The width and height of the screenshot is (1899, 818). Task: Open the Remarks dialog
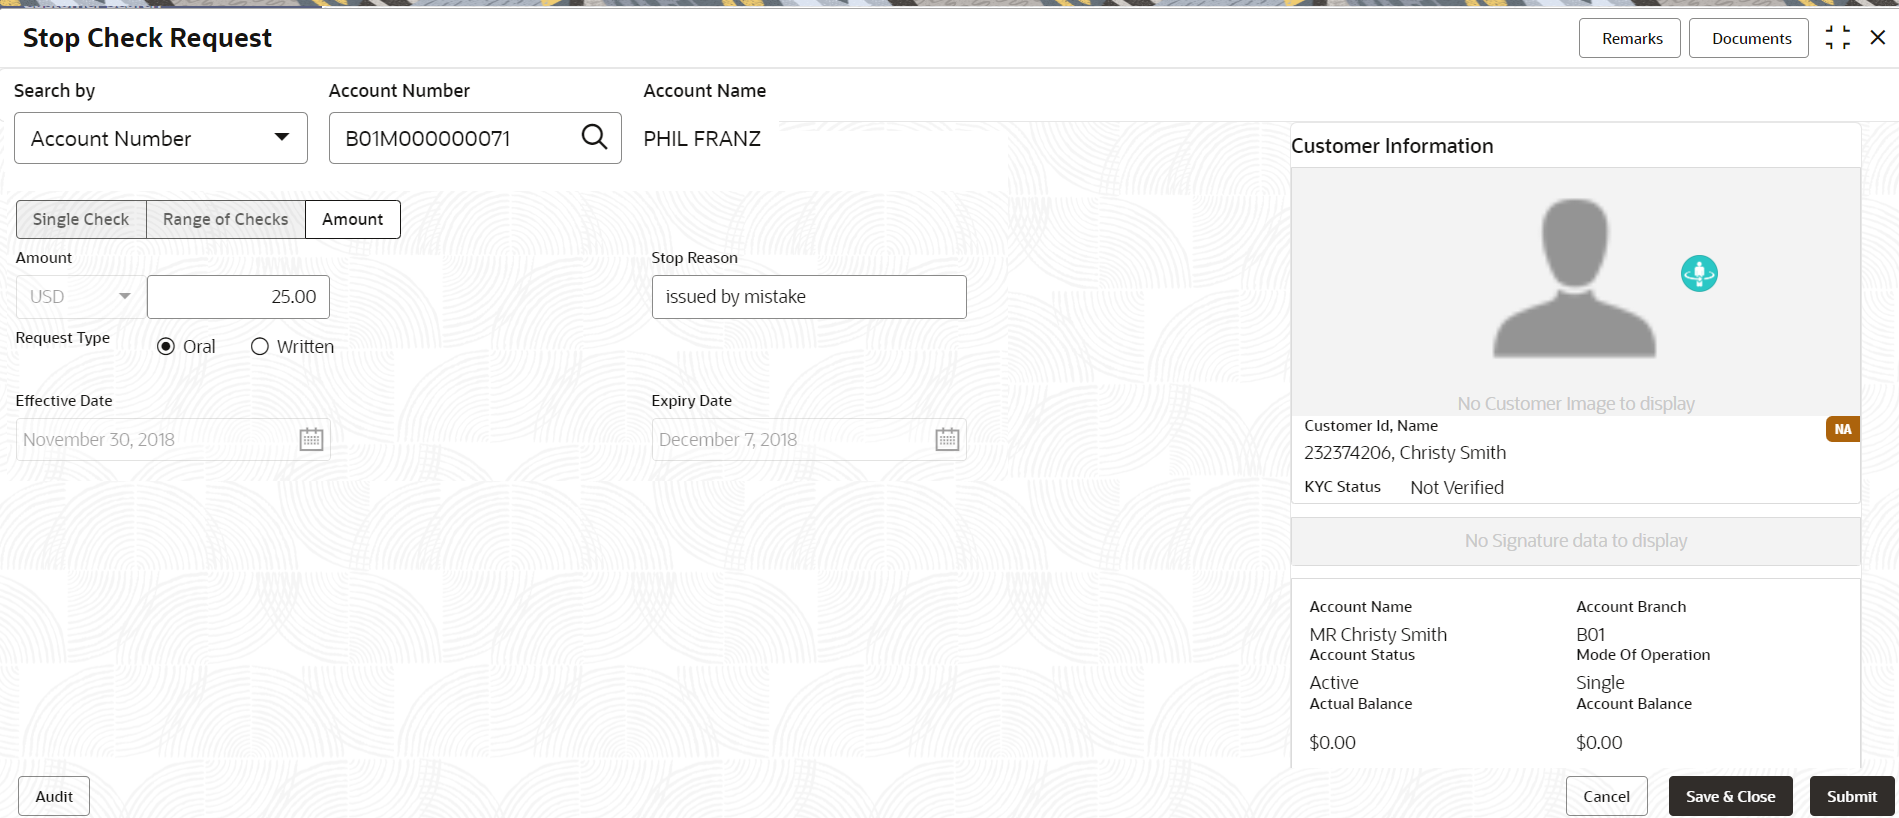(1630, 38)
